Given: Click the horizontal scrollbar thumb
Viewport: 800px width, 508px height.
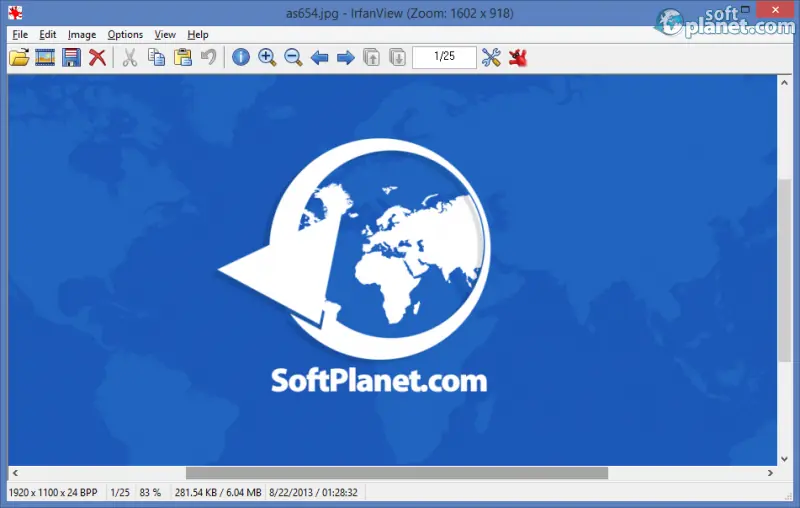Looking at the screenshot, I should [396, 473].
